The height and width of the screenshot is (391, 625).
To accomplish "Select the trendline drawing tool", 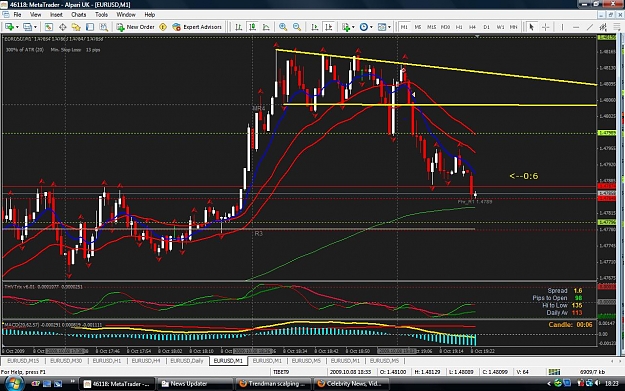I will point(590,27).
